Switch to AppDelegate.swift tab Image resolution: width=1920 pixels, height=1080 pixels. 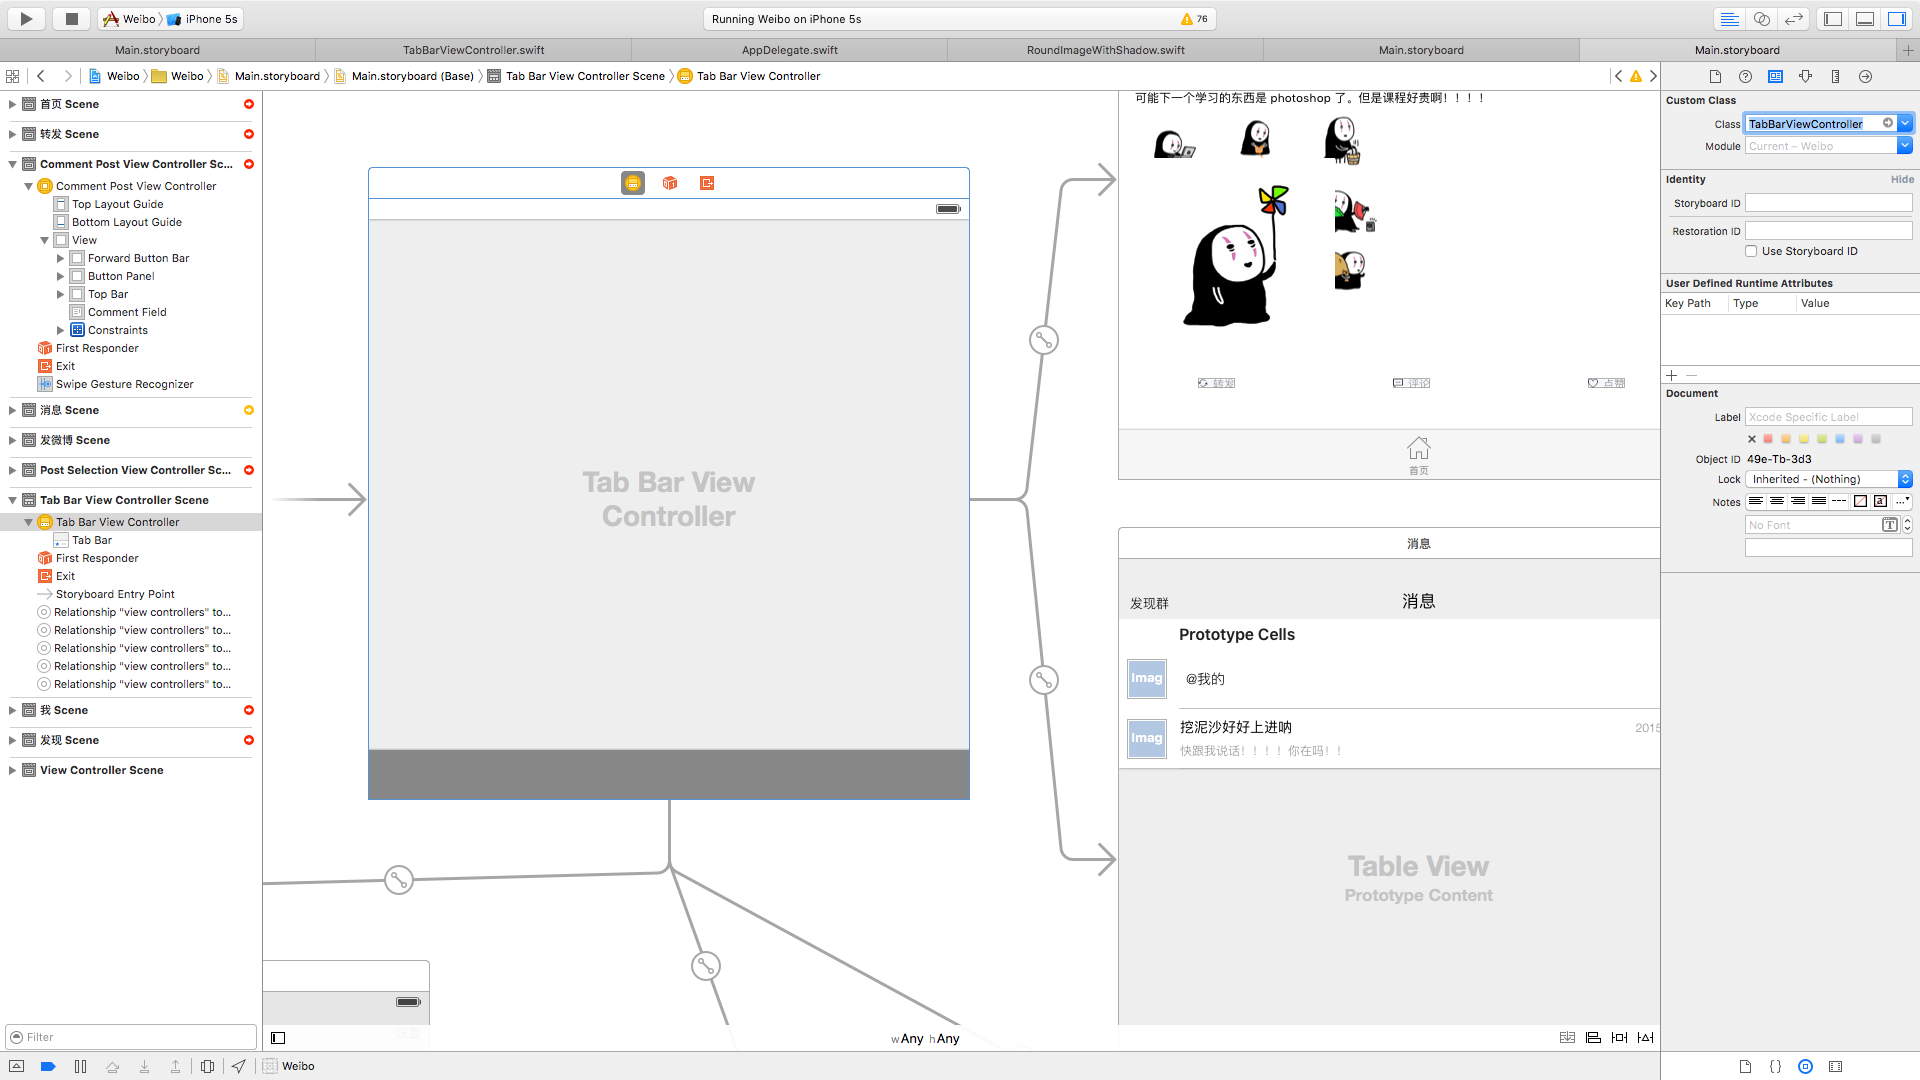pyautogui.click(x=789, y=50)
